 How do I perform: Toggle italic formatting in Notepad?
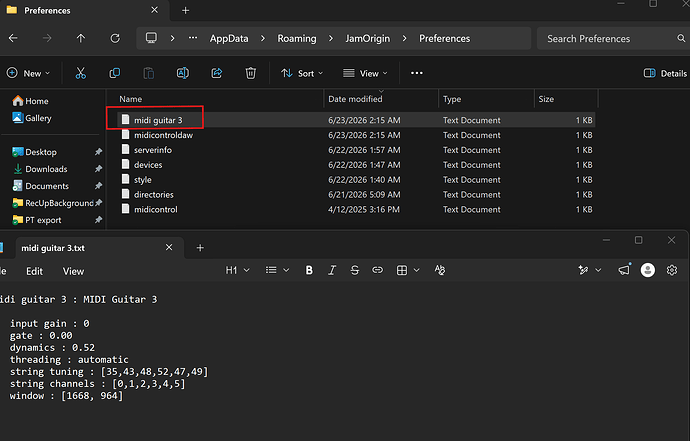(x=332, y=270)
